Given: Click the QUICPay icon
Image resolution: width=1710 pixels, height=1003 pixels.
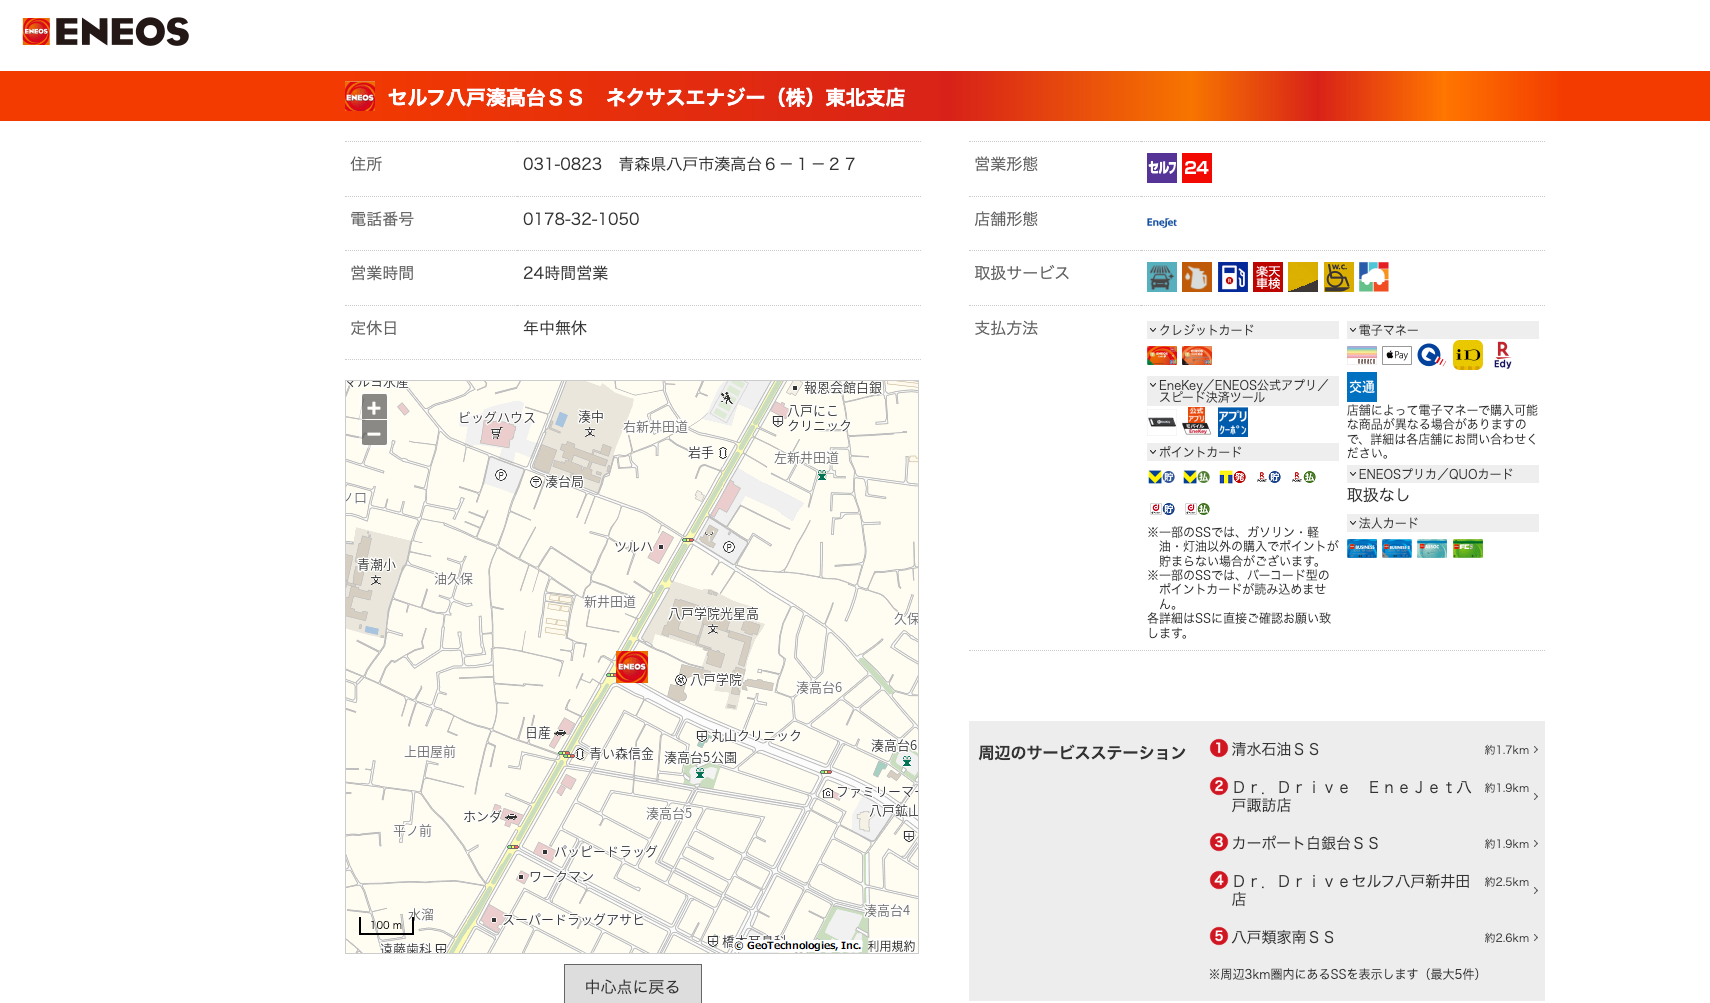Looking at the screenshot, I should [1432, 355].
